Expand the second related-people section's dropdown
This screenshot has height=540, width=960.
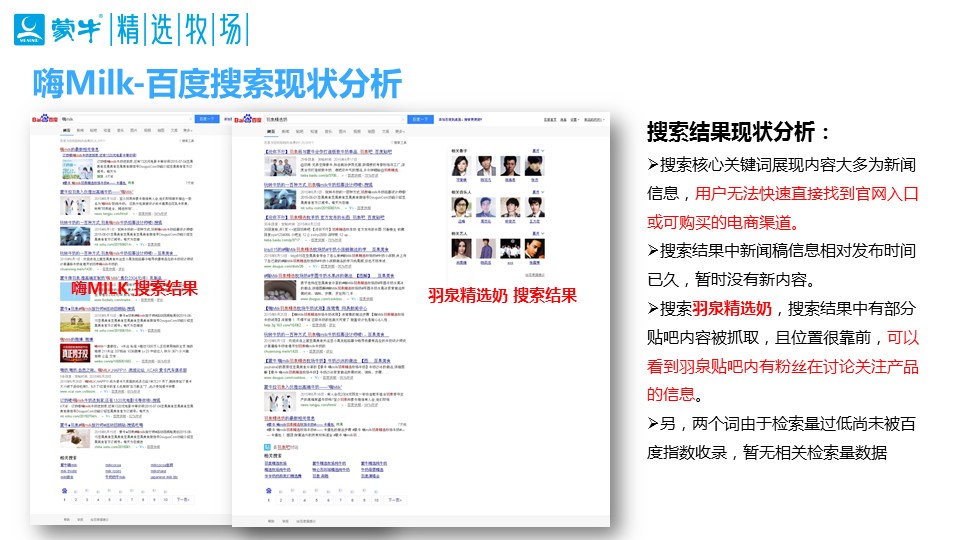coord(536,190)
